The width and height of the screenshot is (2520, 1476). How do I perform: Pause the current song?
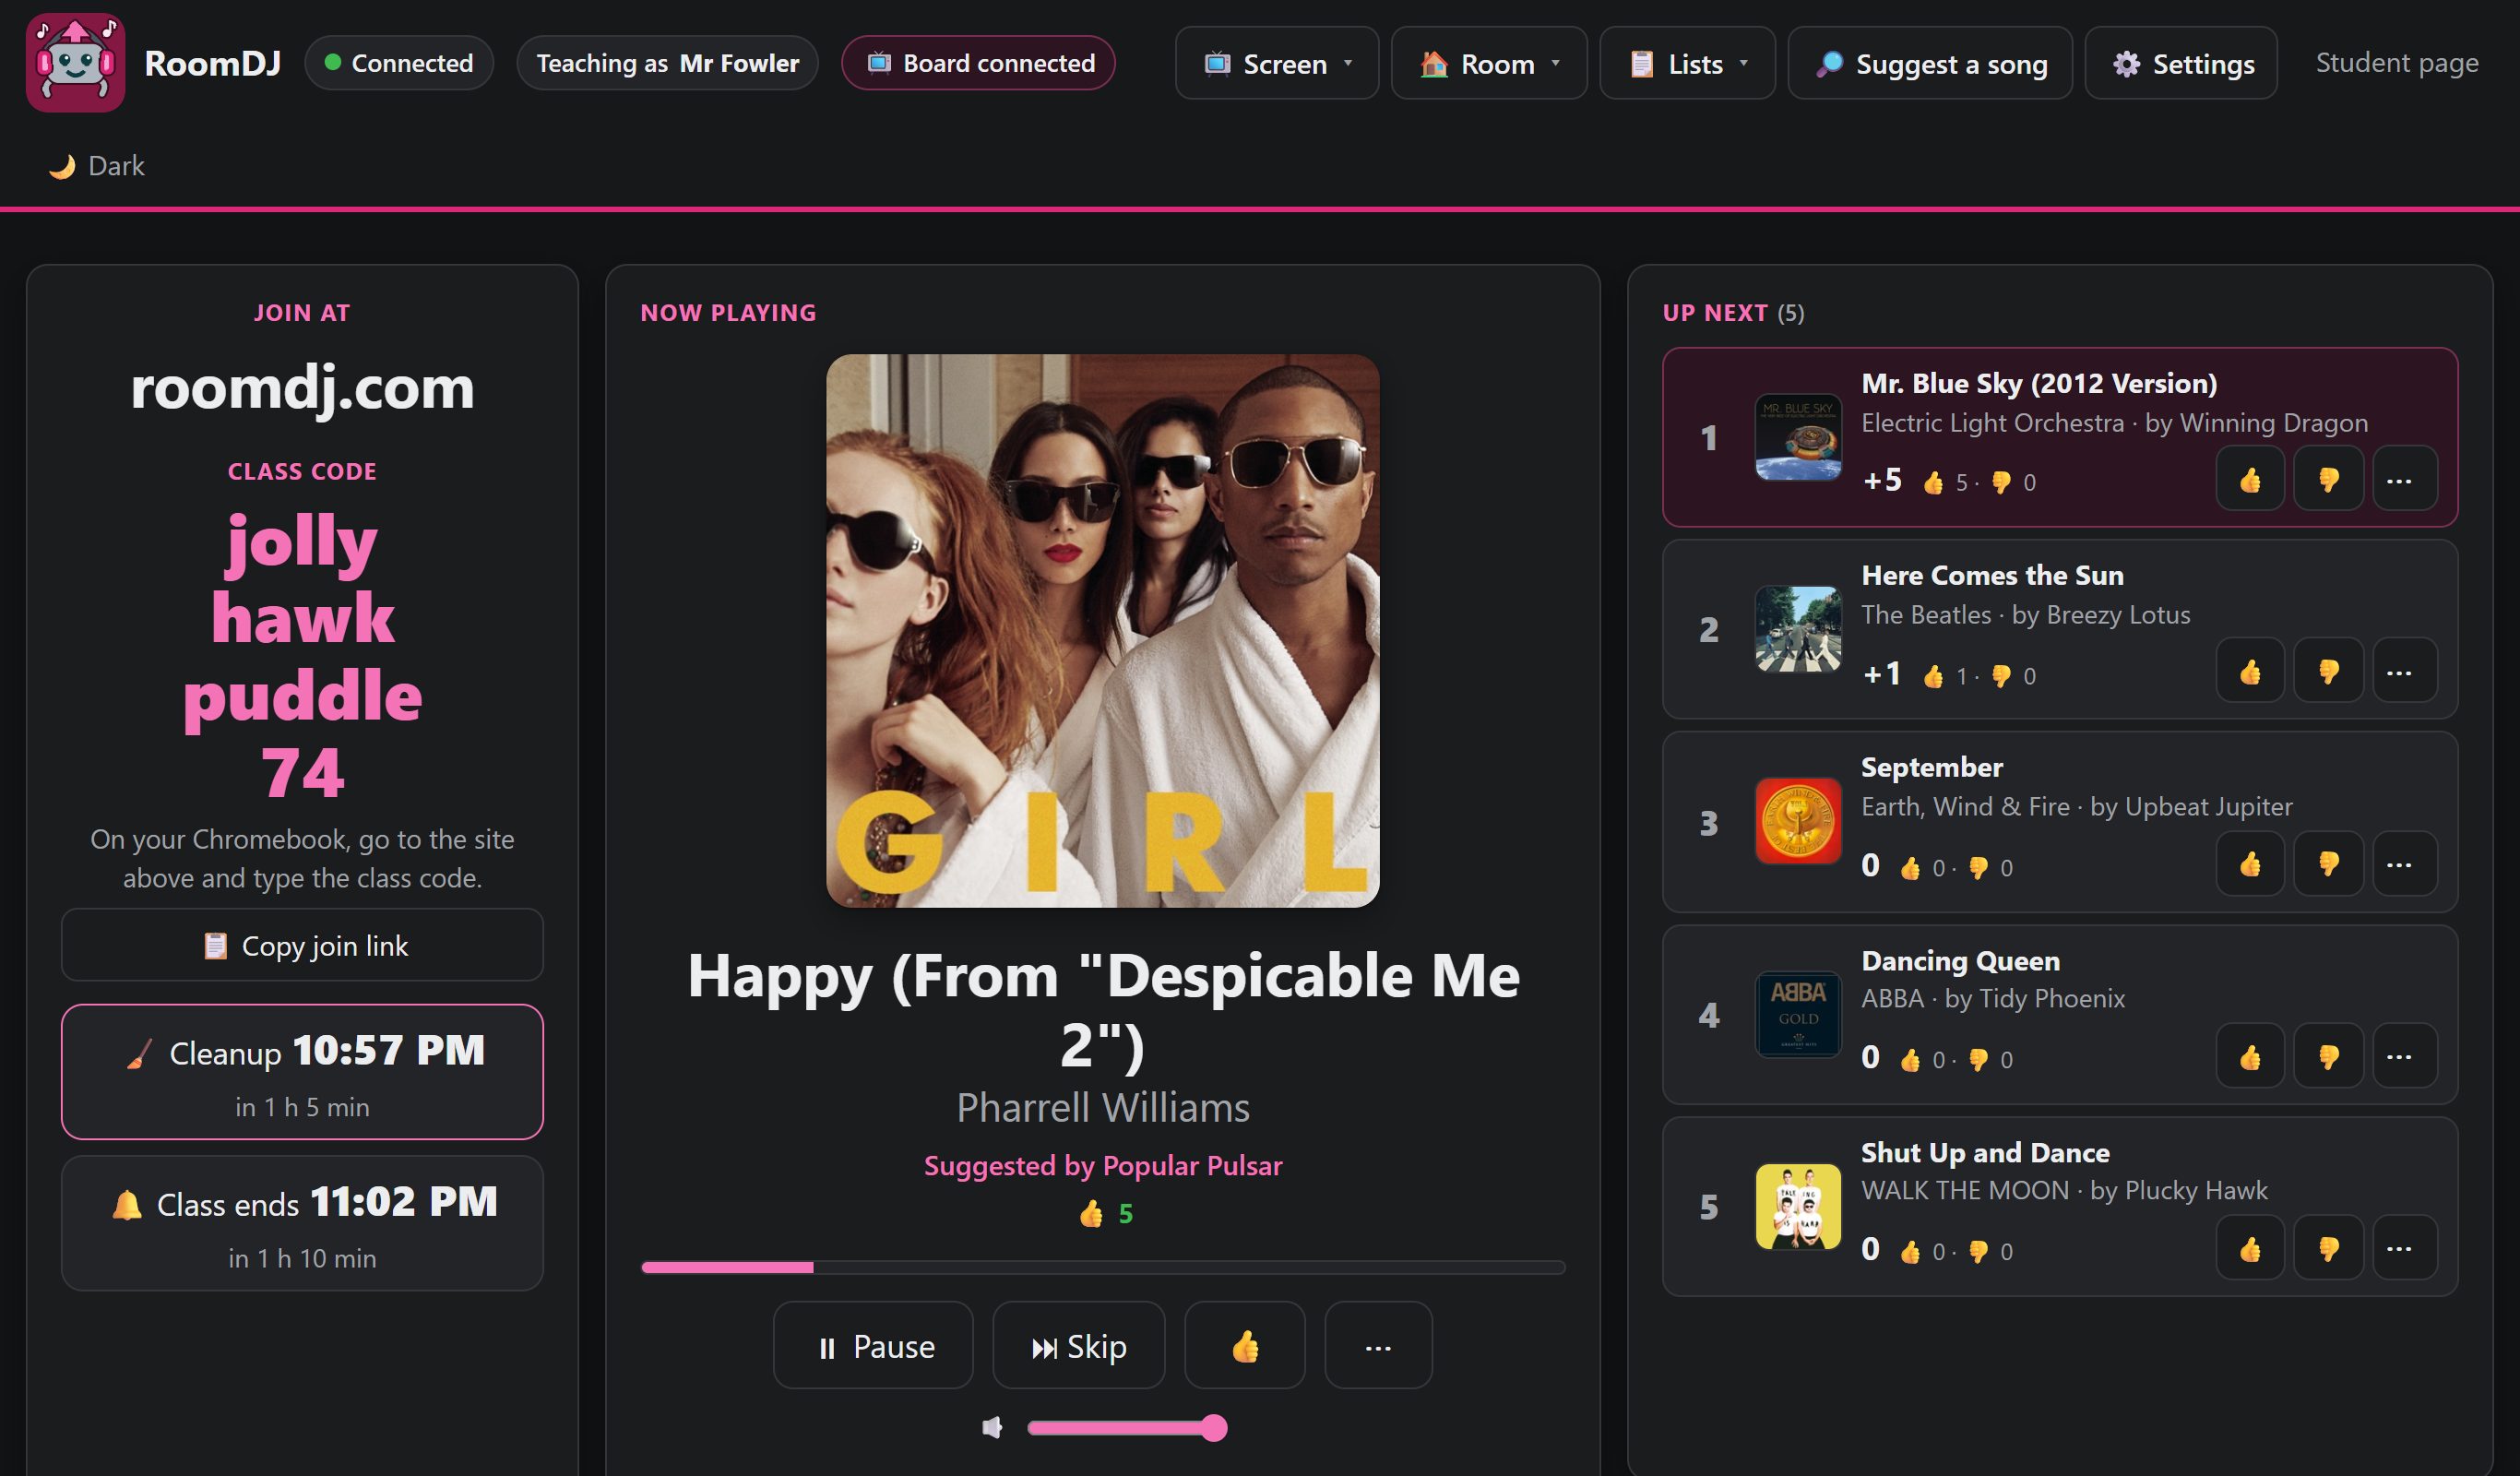click(x=873, y=1346)
